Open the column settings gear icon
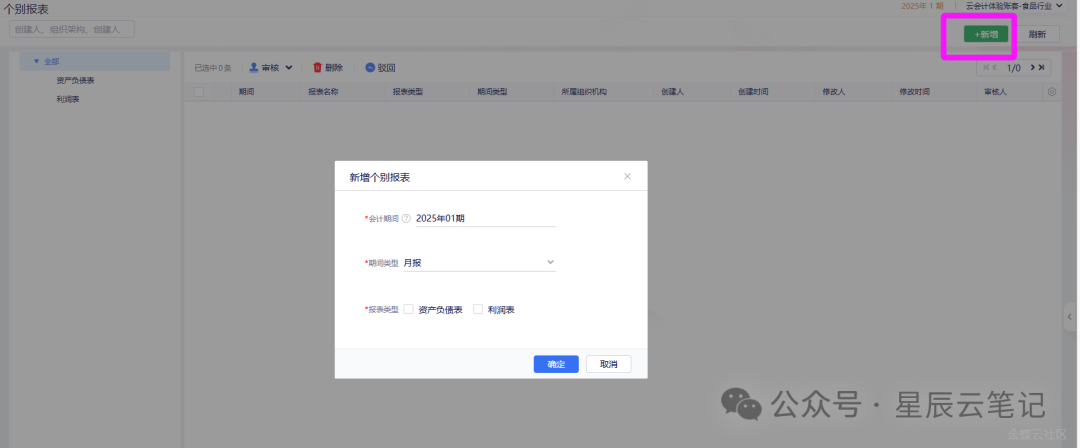Image resolution: width=1080 pixels, height=448 pixels. 1051,92
